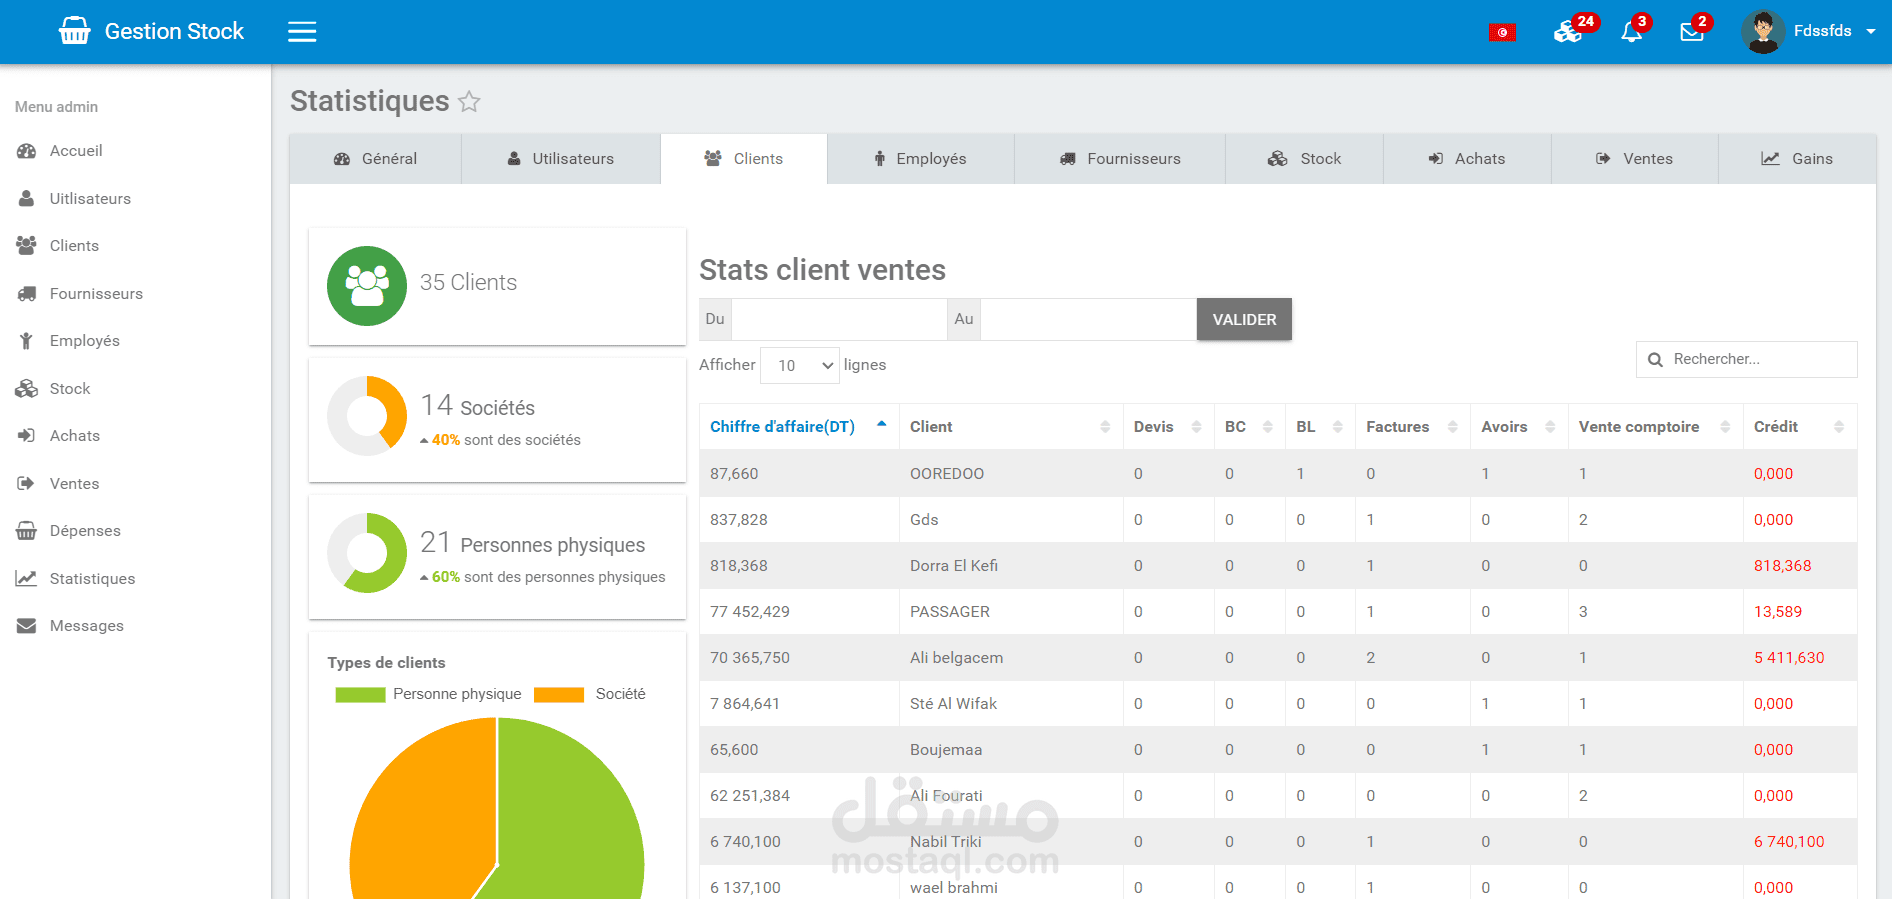
Task: Select the Gds client cell
Action: (1011, 520)
